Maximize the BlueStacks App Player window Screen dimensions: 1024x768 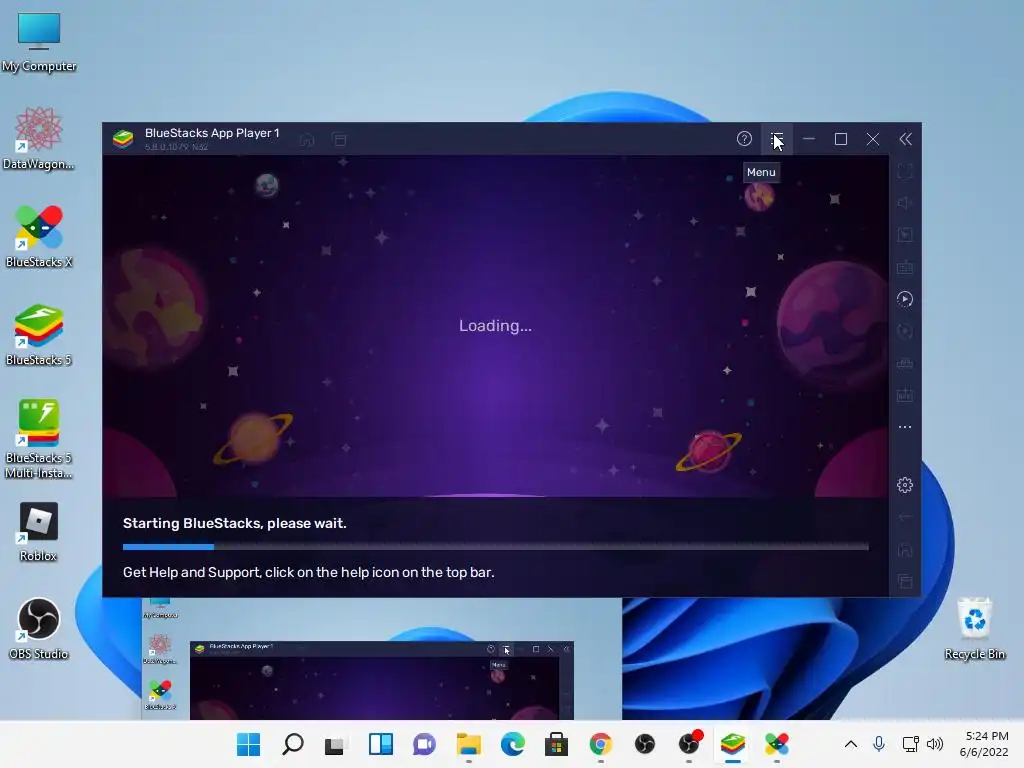(840, 139)
